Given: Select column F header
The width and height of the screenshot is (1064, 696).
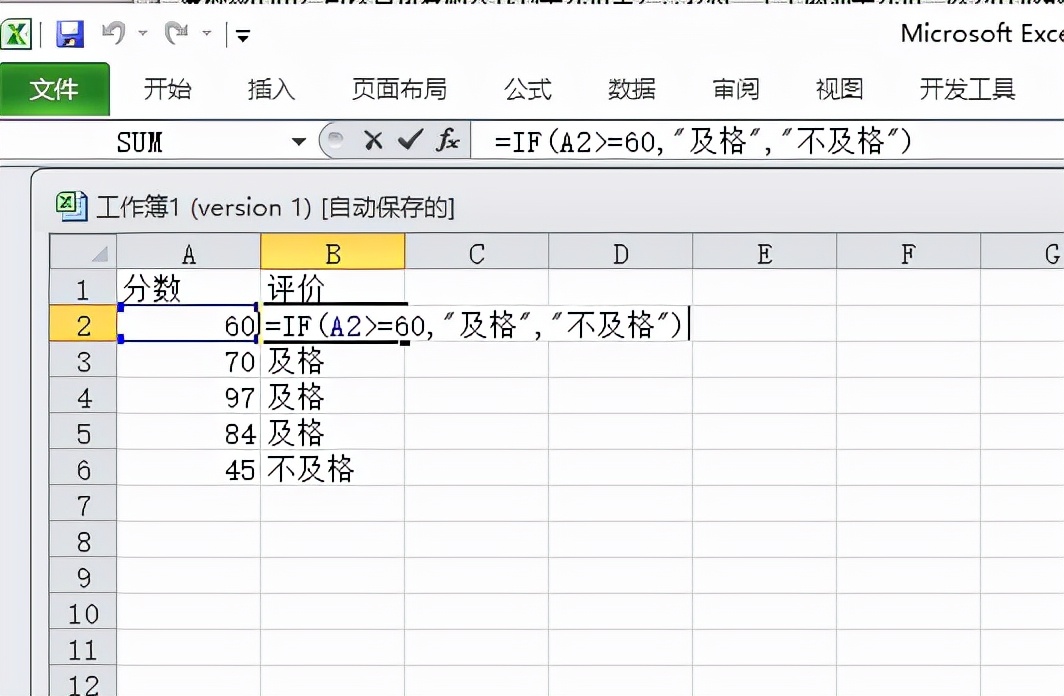Looking at the screenshot, I should click(x=908, y=253).
